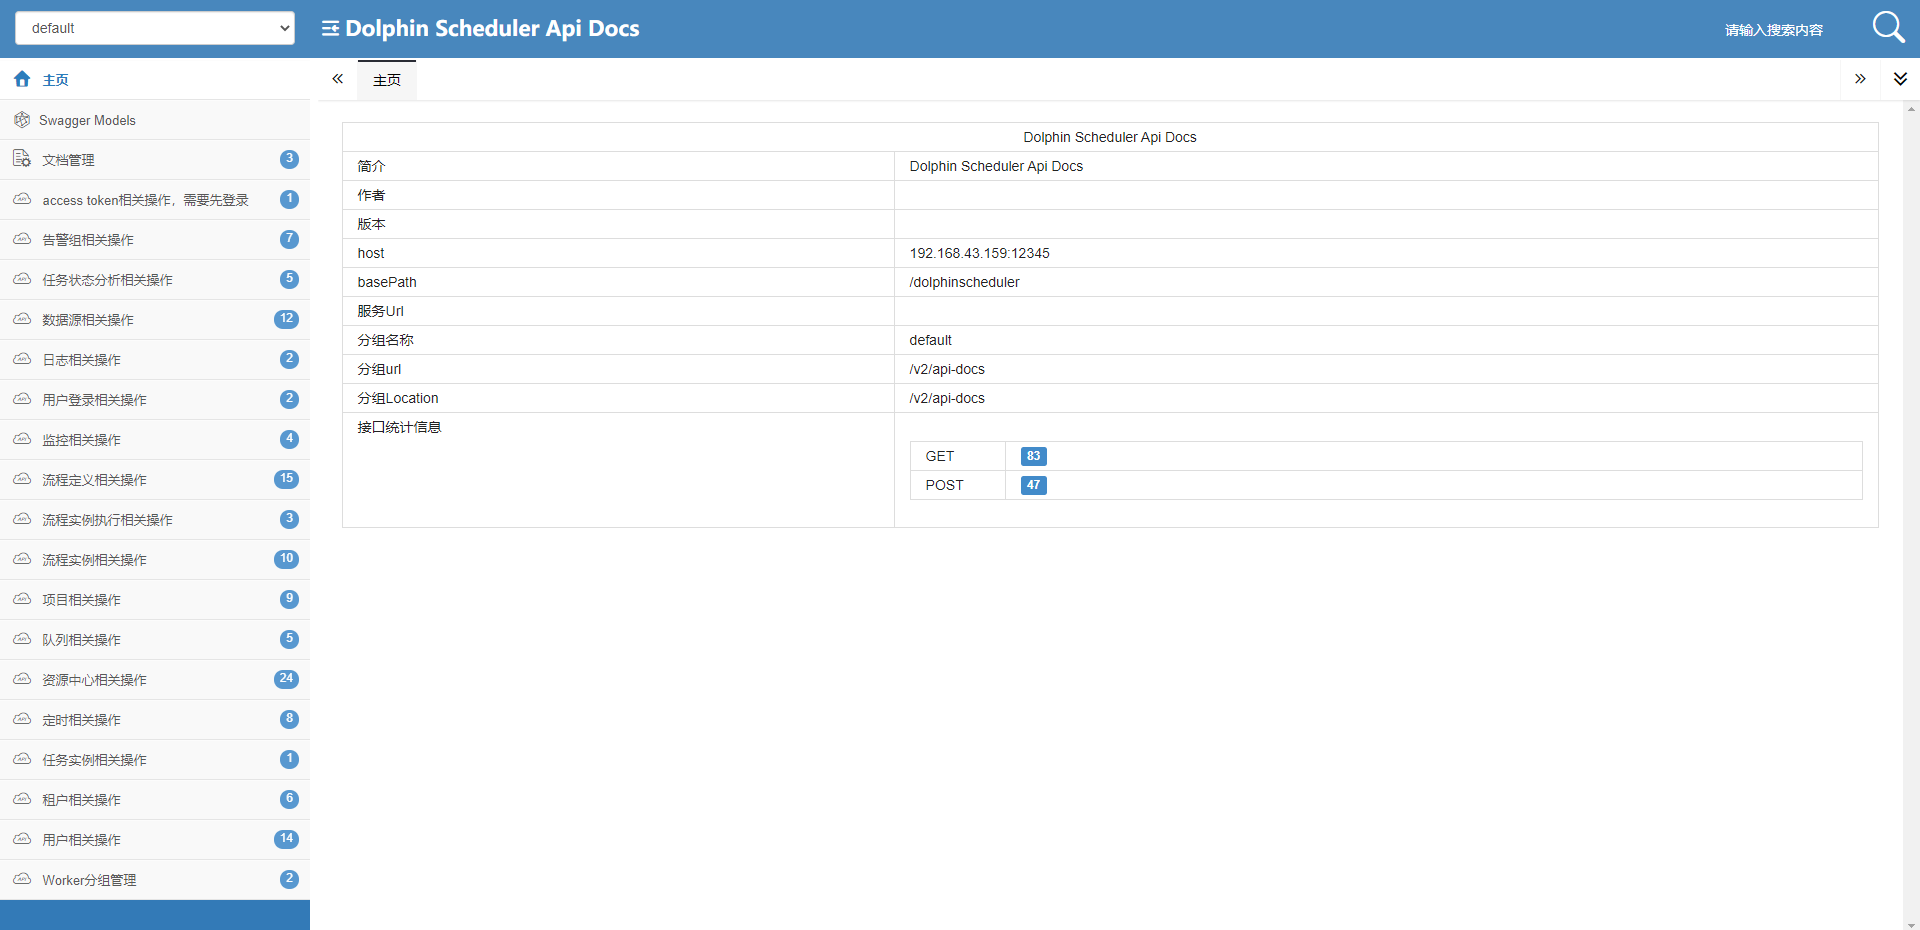Click the 文档管理 document management icon
1920x930 pixels.
(x=21, y=159)
